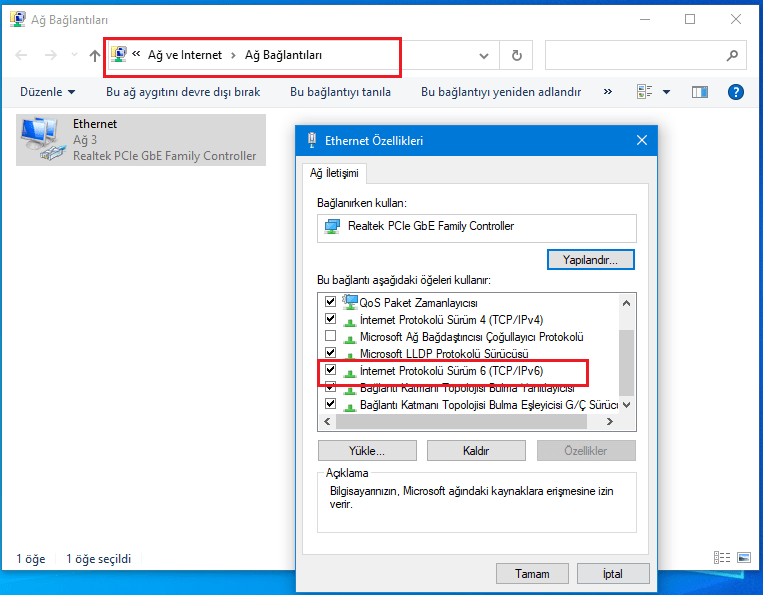Click Ağ Bağlantıları window title icon
This screenshot has width=763, height=595.
(18, 19)
